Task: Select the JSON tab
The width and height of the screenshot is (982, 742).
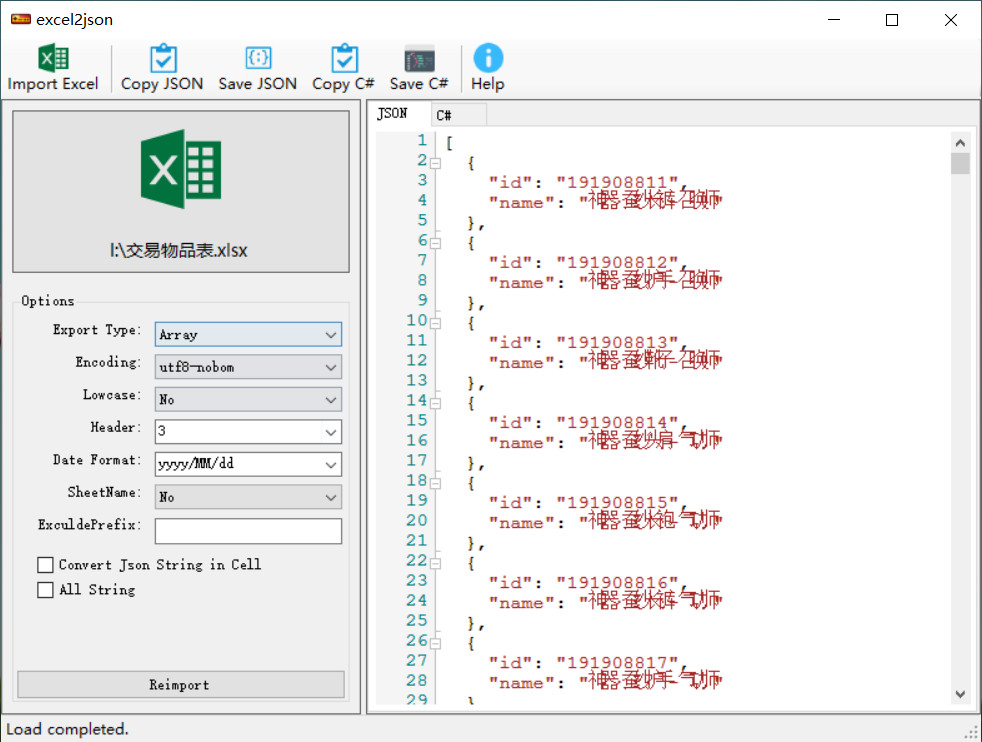Action: point(392,114)
